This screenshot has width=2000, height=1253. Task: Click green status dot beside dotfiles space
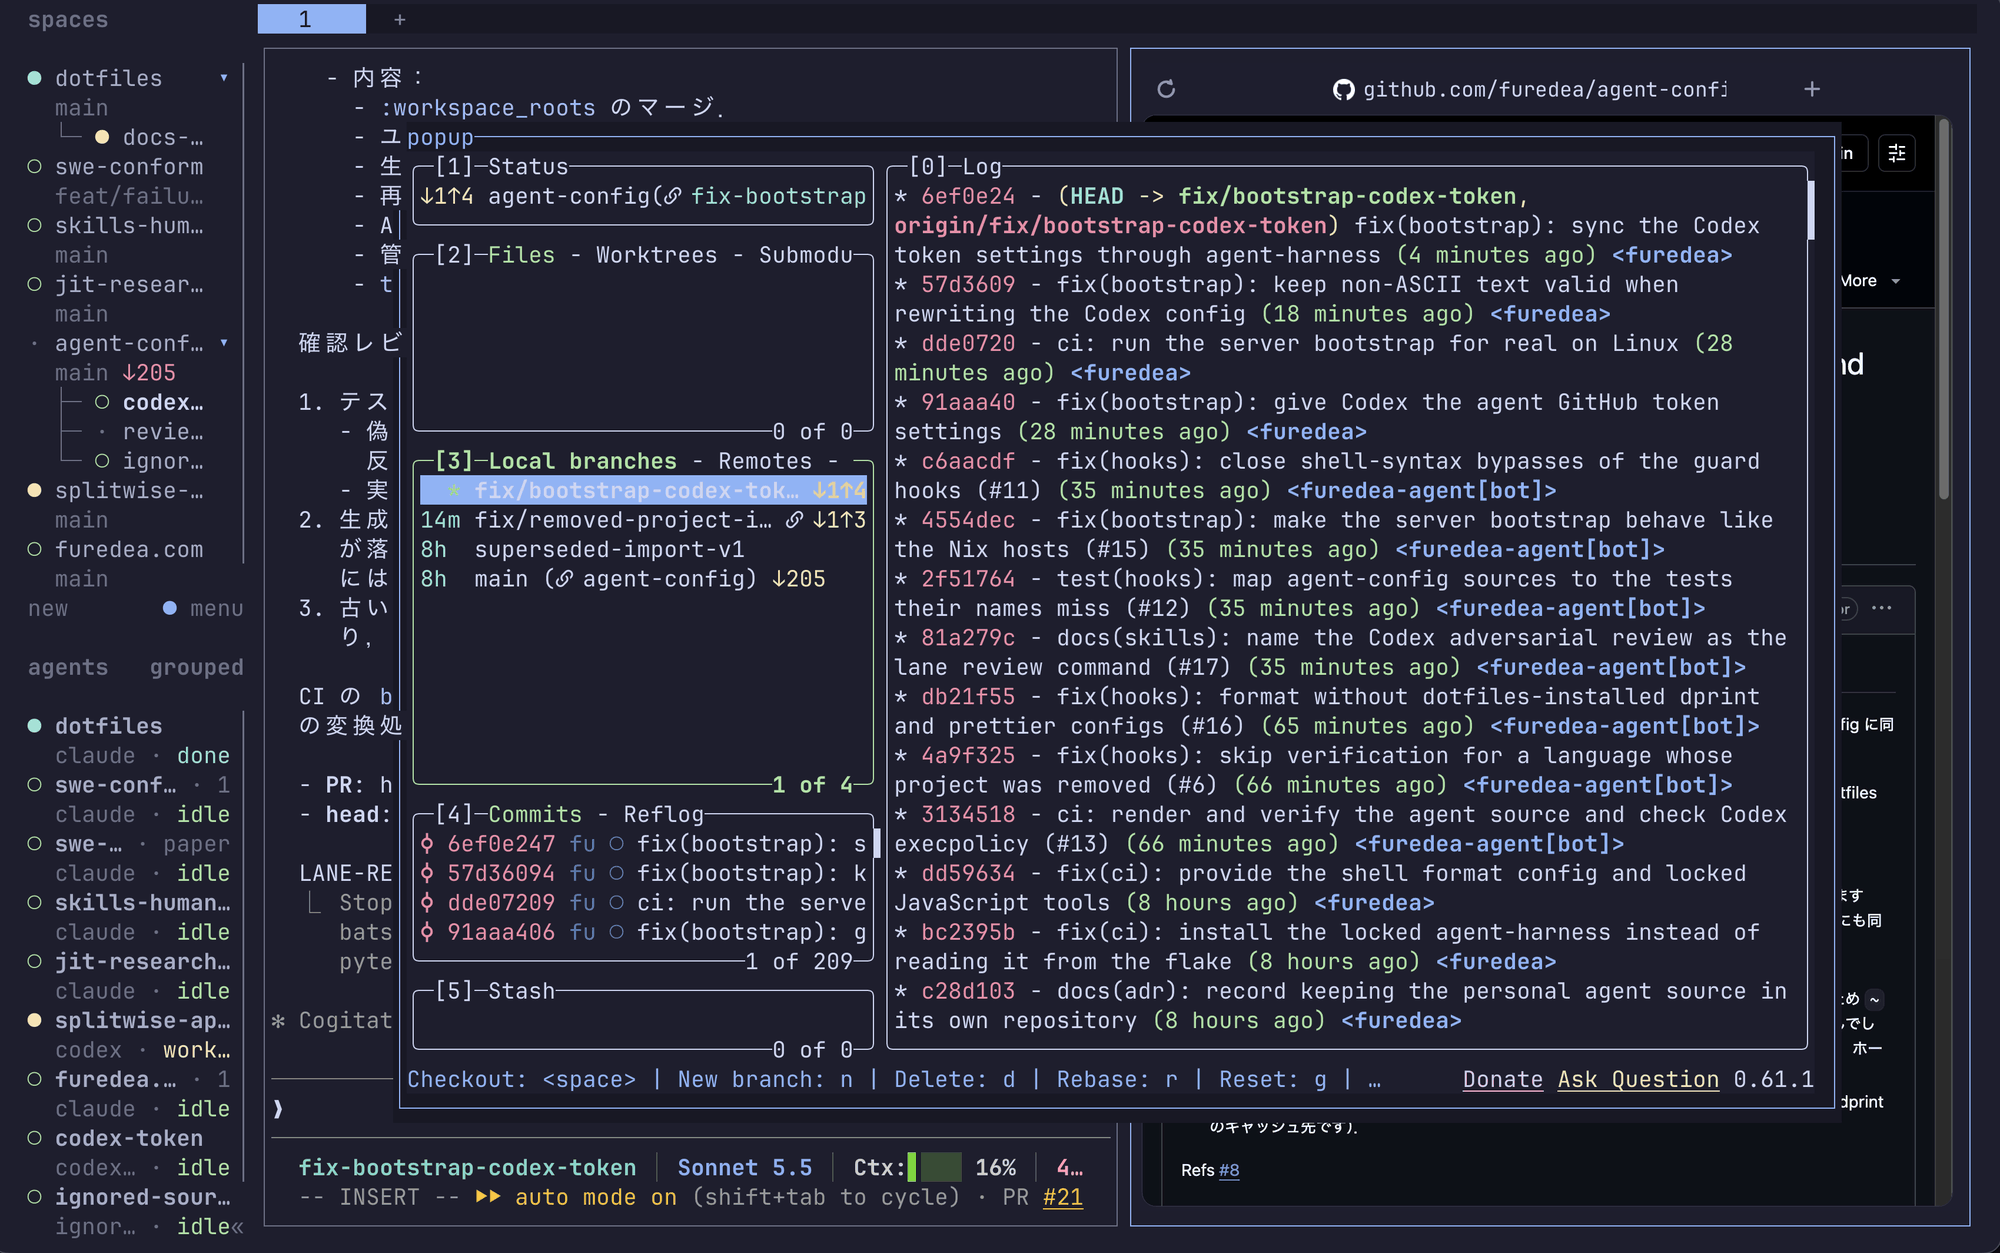point(34,78)
